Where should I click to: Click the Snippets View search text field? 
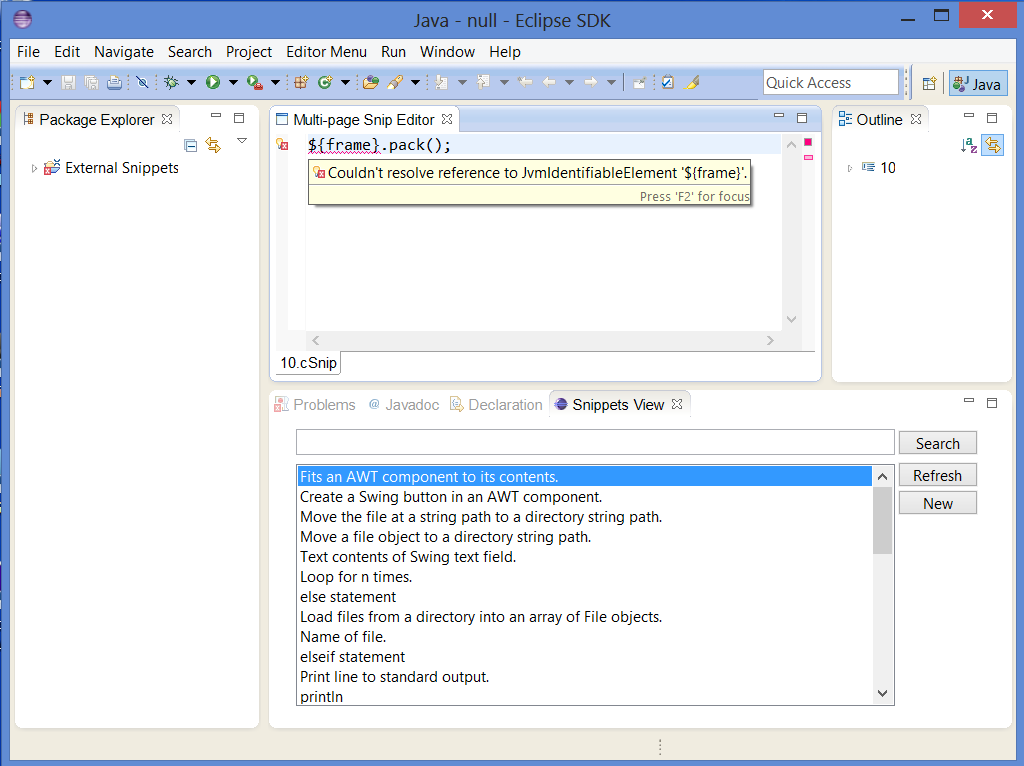coord(595,442)
